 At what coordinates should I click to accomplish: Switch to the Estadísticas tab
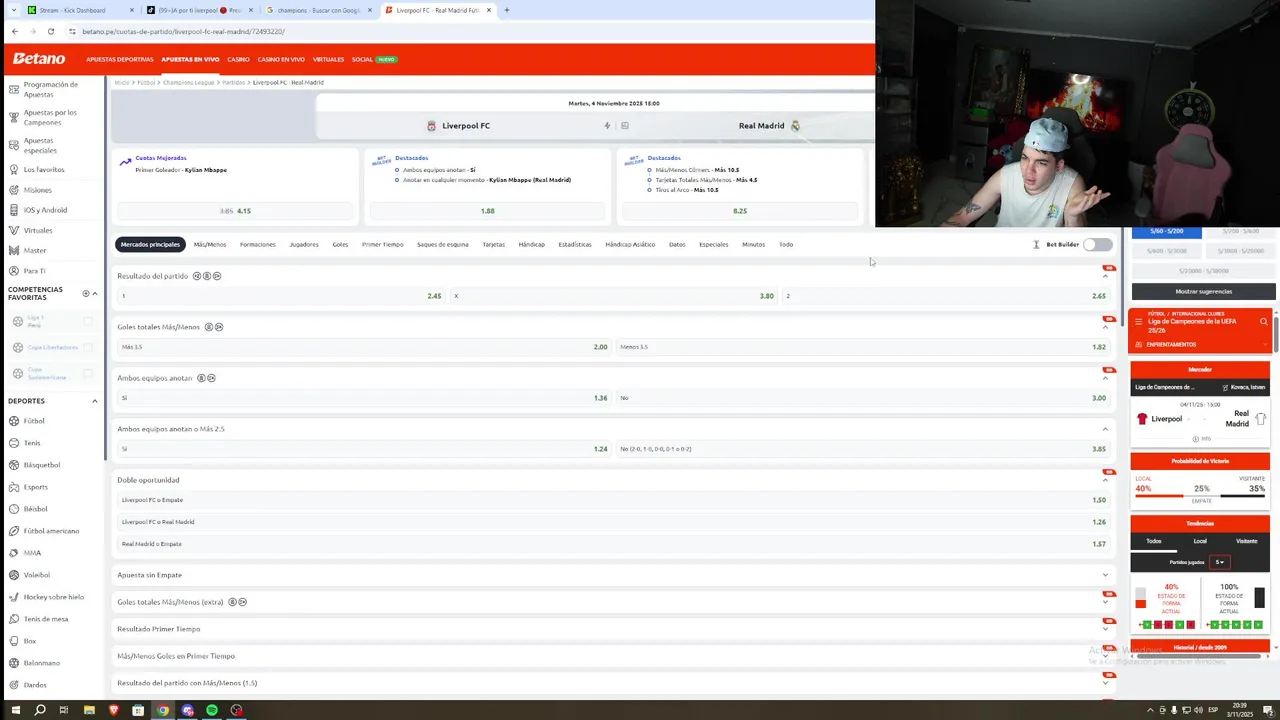click(575, 244)
